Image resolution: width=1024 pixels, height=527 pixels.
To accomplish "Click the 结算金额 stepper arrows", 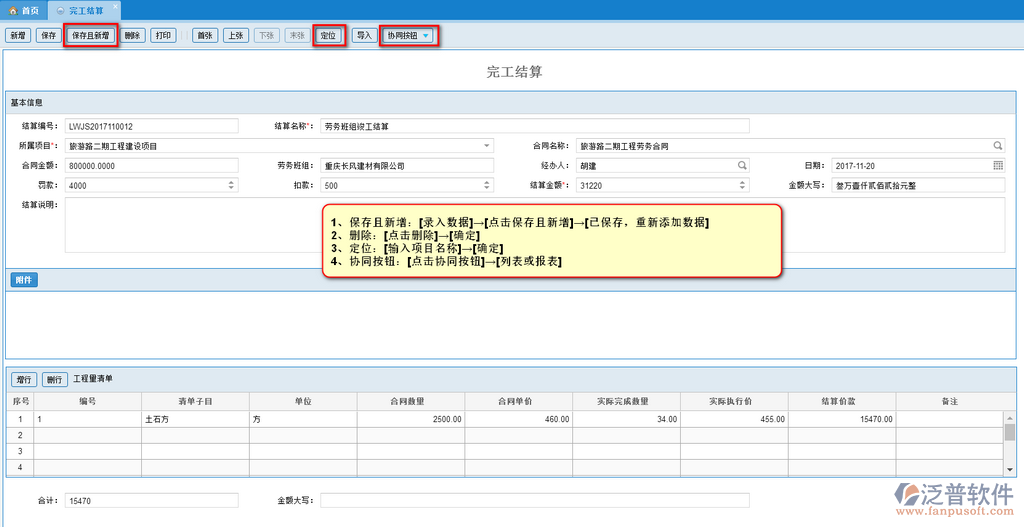I will 742,185.
